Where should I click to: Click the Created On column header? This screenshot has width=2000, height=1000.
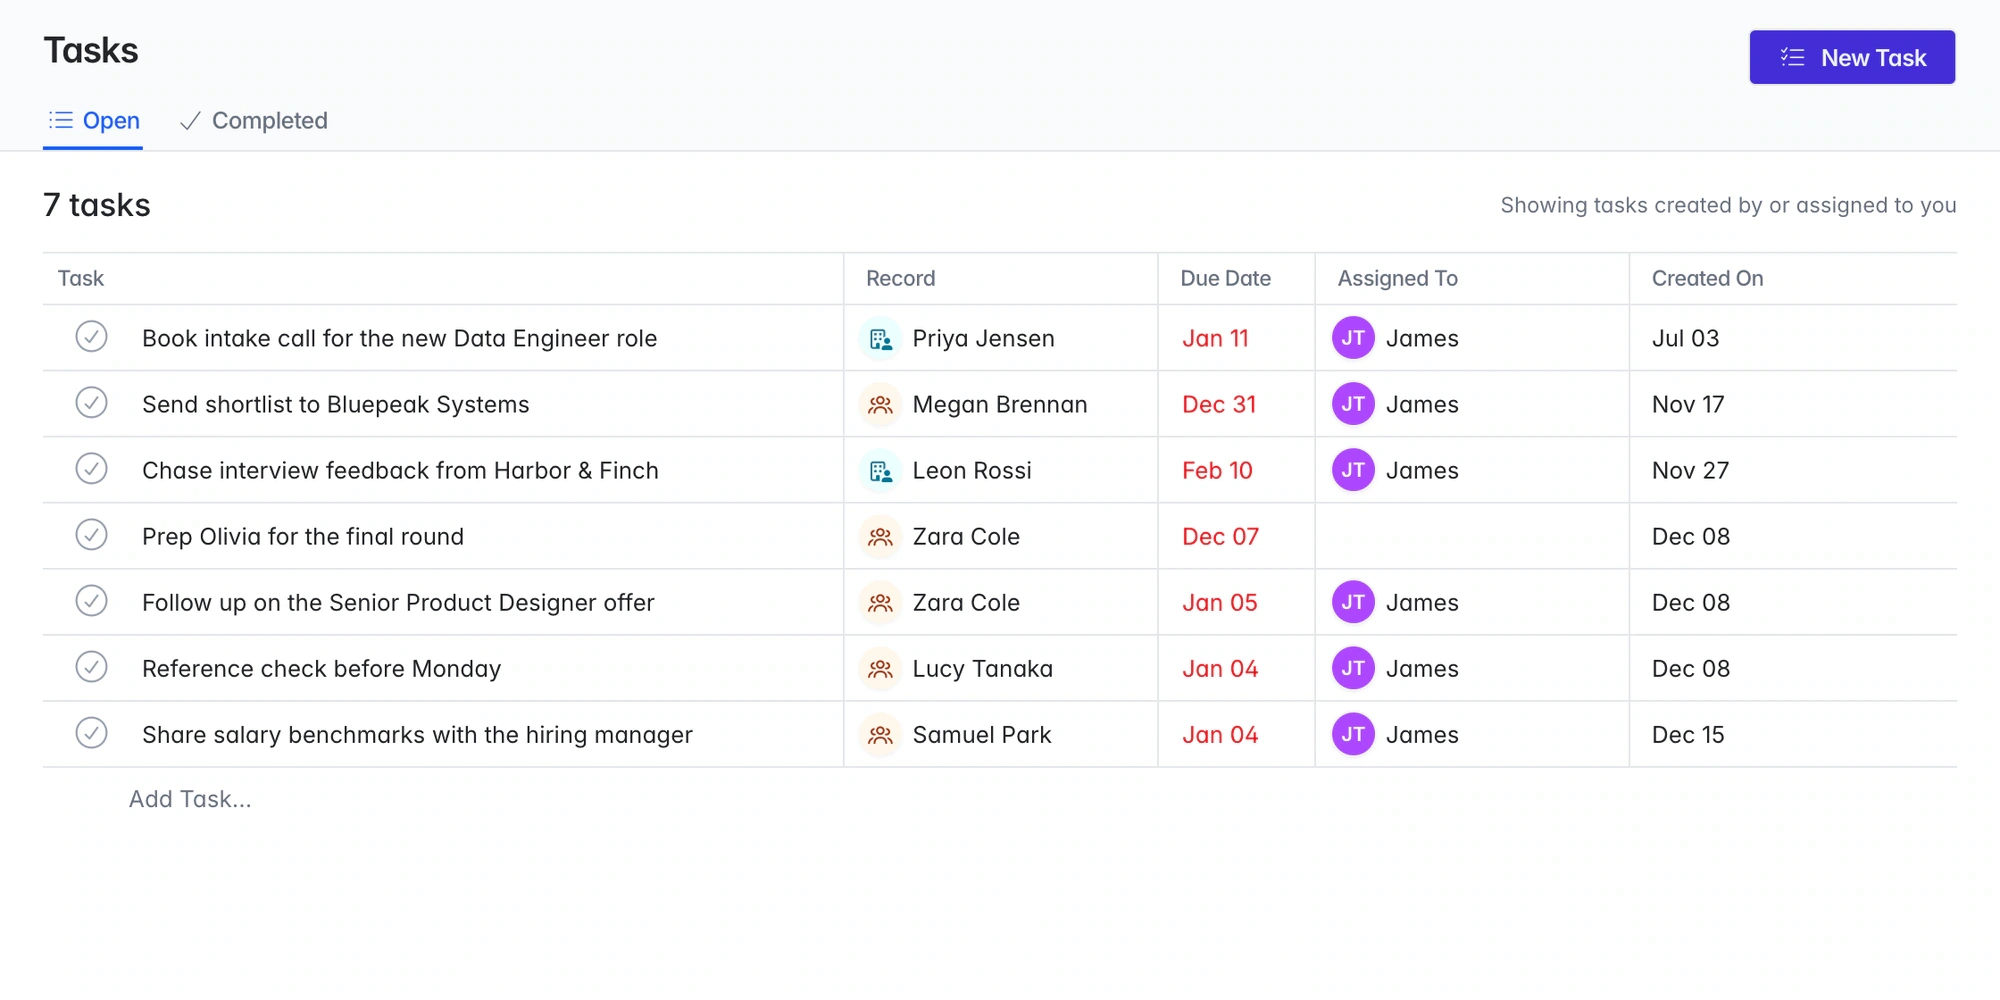point(1707,279)
